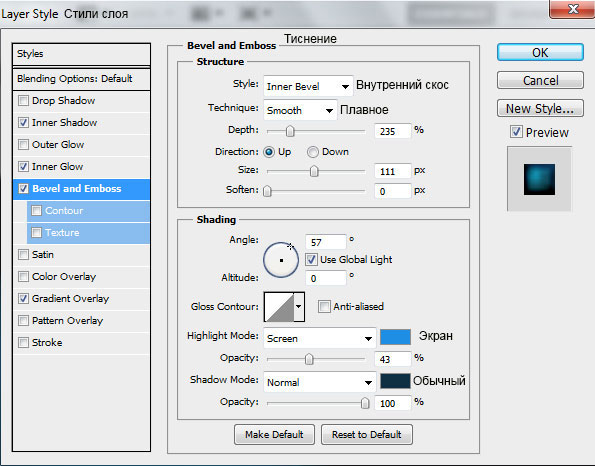Select the Down direction radio button

[313, 152]
